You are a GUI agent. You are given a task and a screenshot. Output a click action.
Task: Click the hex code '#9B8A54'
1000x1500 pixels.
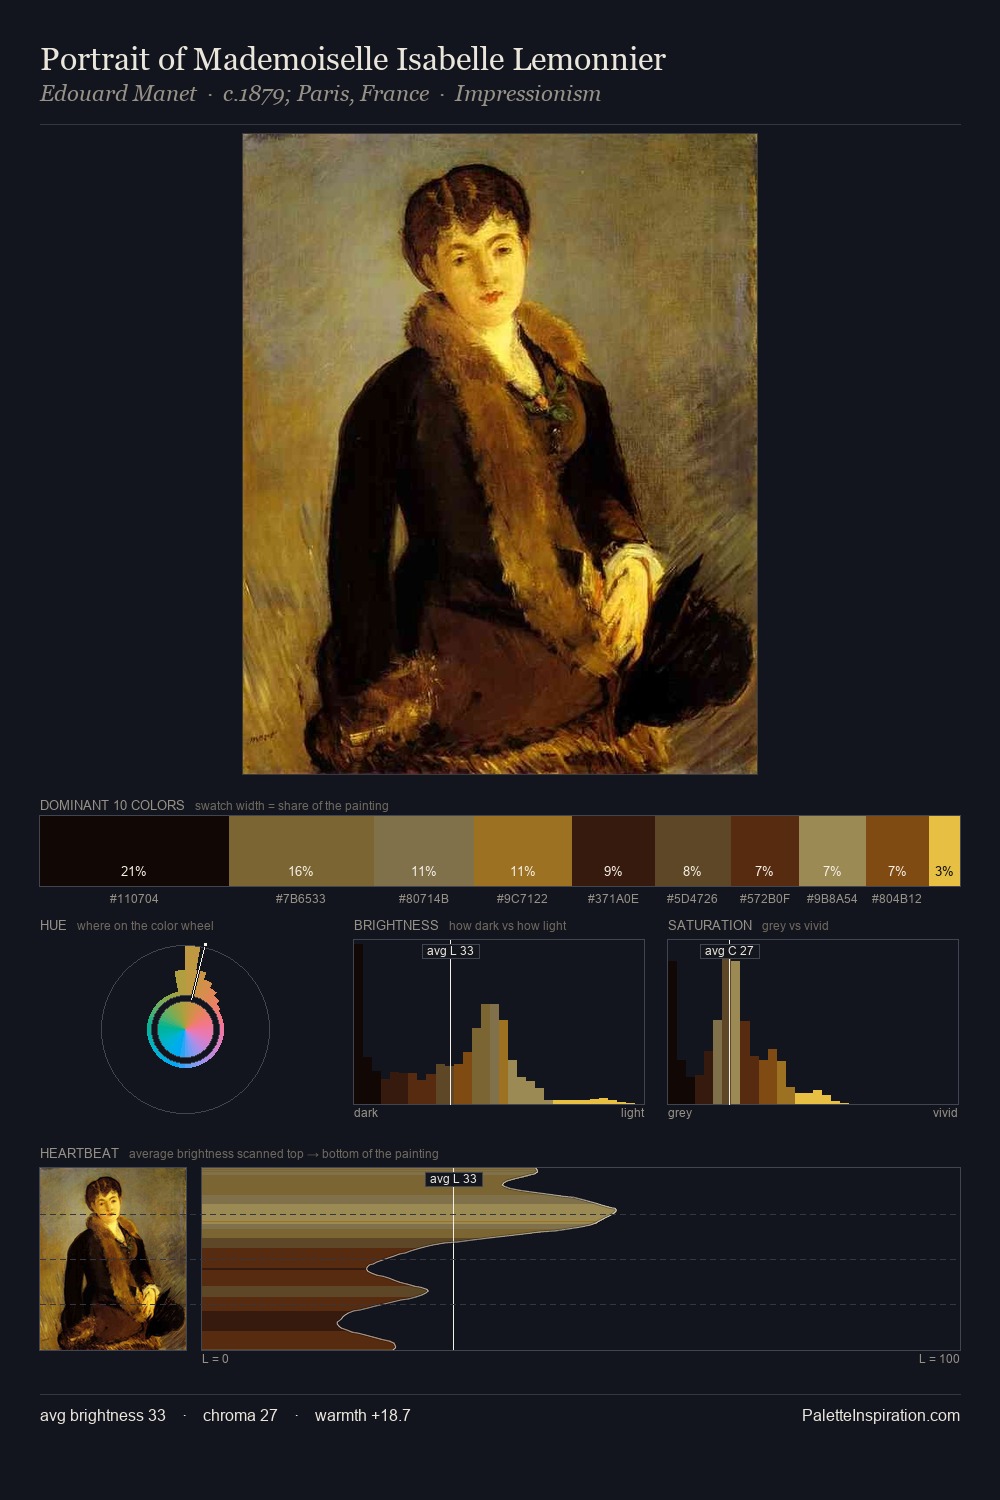tap(832, 899)
